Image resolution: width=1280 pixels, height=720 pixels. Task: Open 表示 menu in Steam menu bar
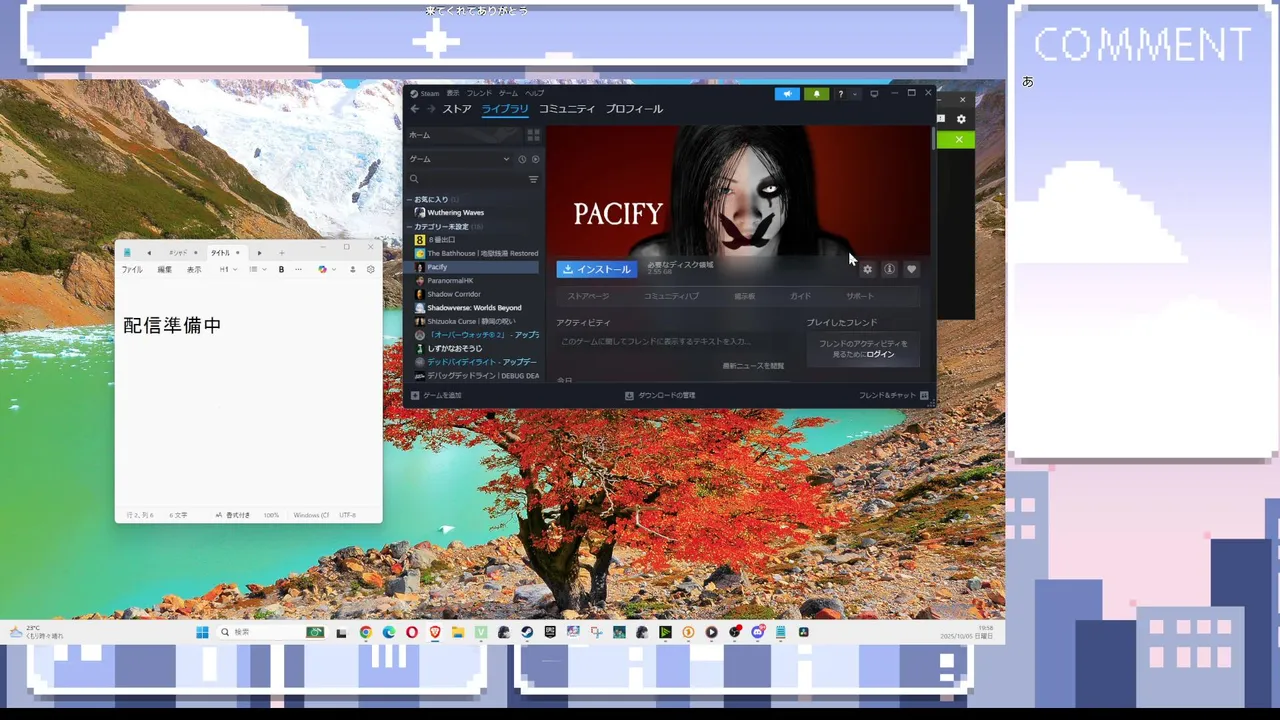pyautogui.click(x=453, y=93)
